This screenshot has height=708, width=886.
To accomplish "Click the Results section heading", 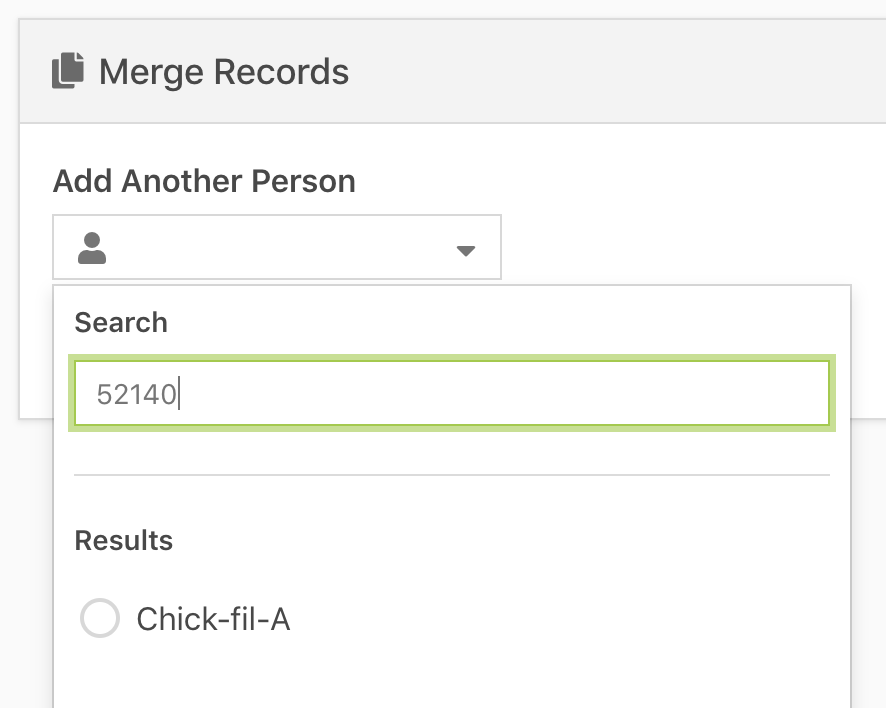I will (x=124, y=540).
